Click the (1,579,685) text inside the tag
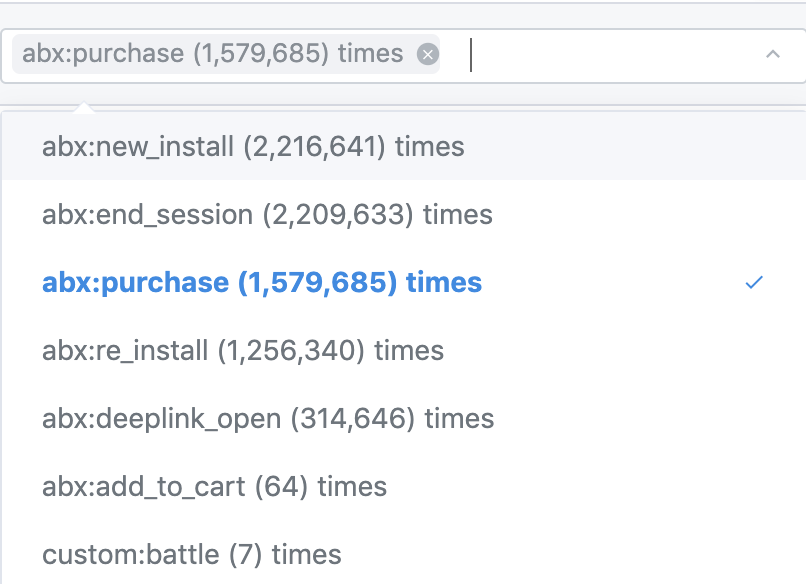The height and width of the screenshot is (584, 806). click(x=262, y=54)
